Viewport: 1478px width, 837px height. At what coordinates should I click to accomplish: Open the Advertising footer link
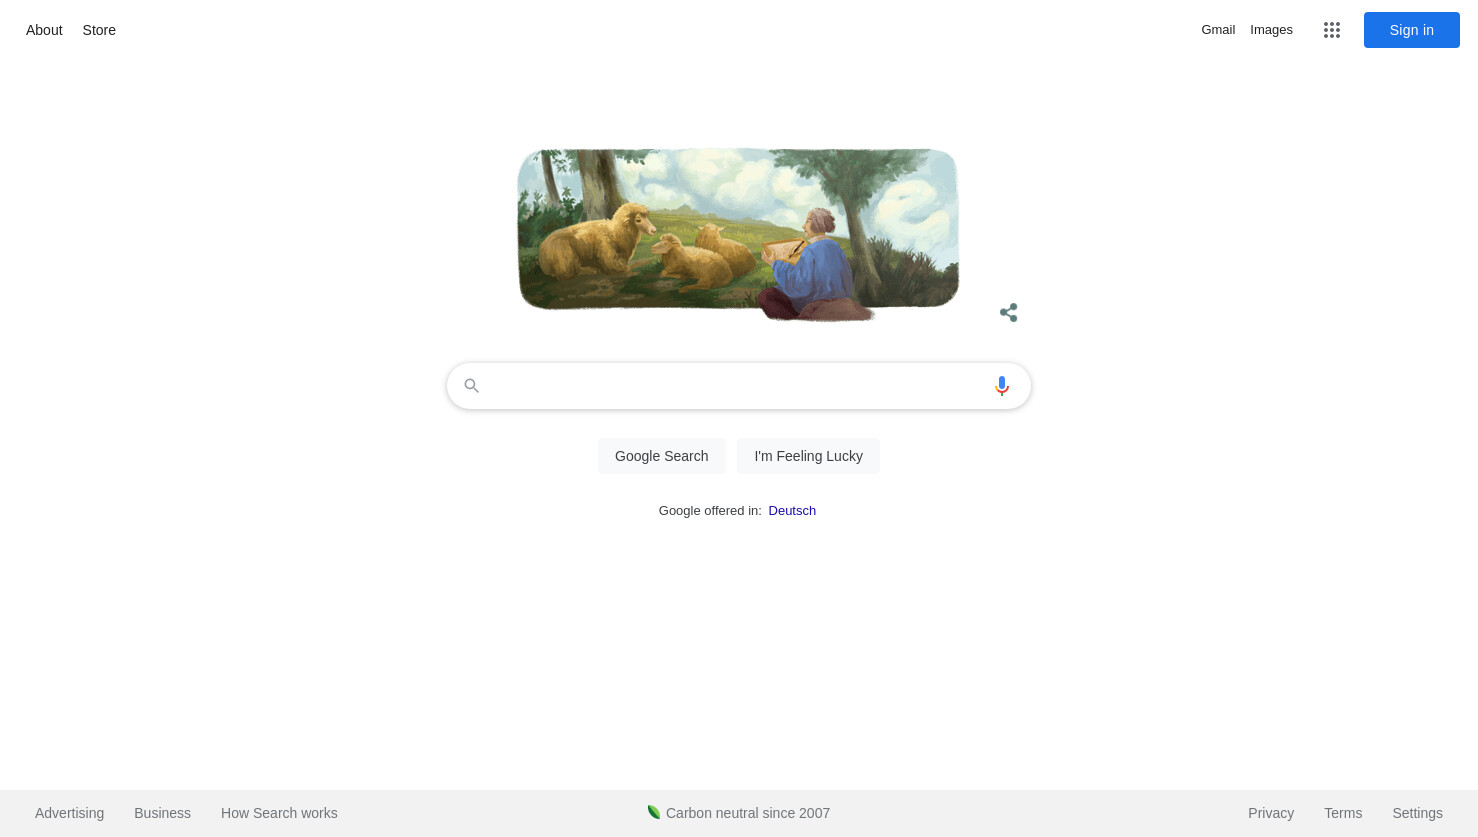[x=69, y=813]
